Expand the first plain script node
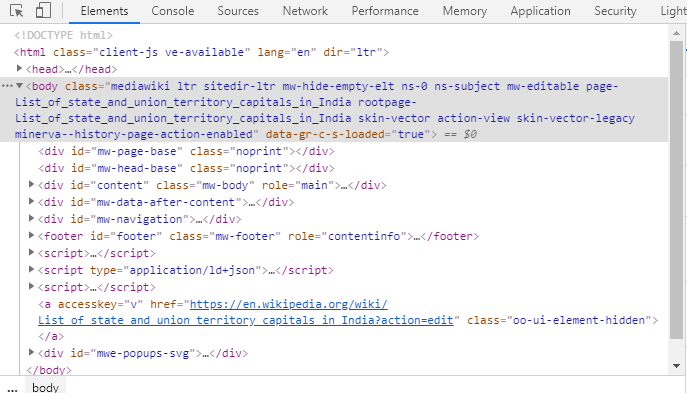Image resolution: width=687 pixels, height=393 pixels. click(31, 252)
